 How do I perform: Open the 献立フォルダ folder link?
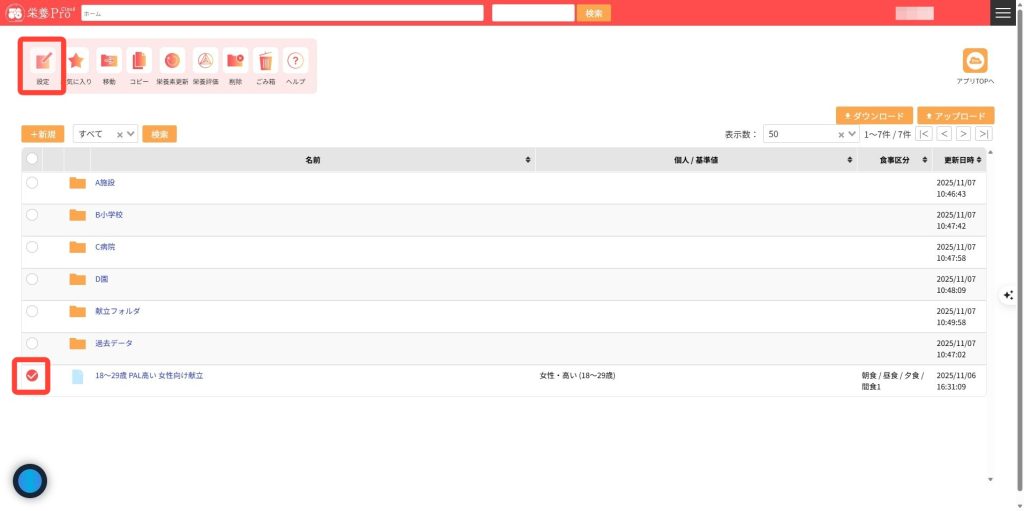(117, 311)
